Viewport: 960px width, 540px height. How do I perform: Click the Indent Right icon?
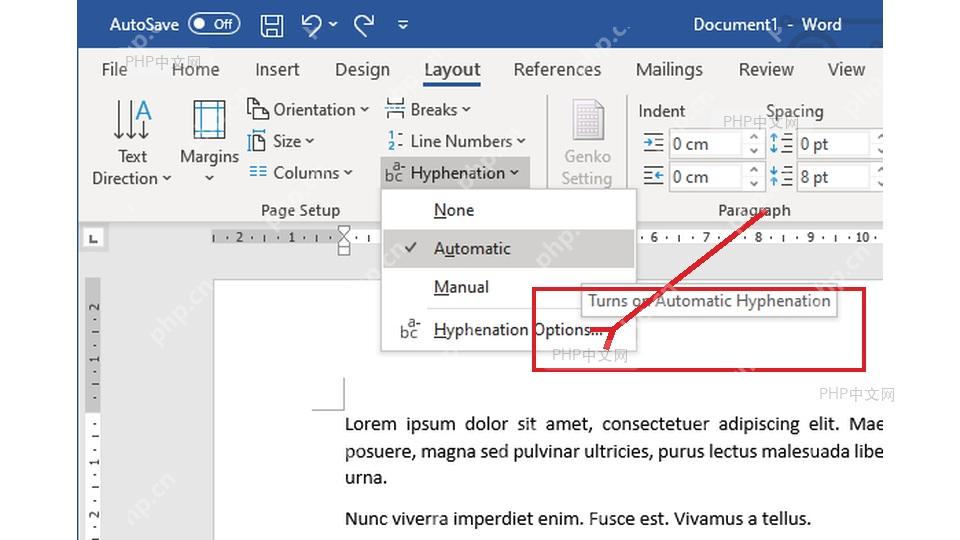653,176
